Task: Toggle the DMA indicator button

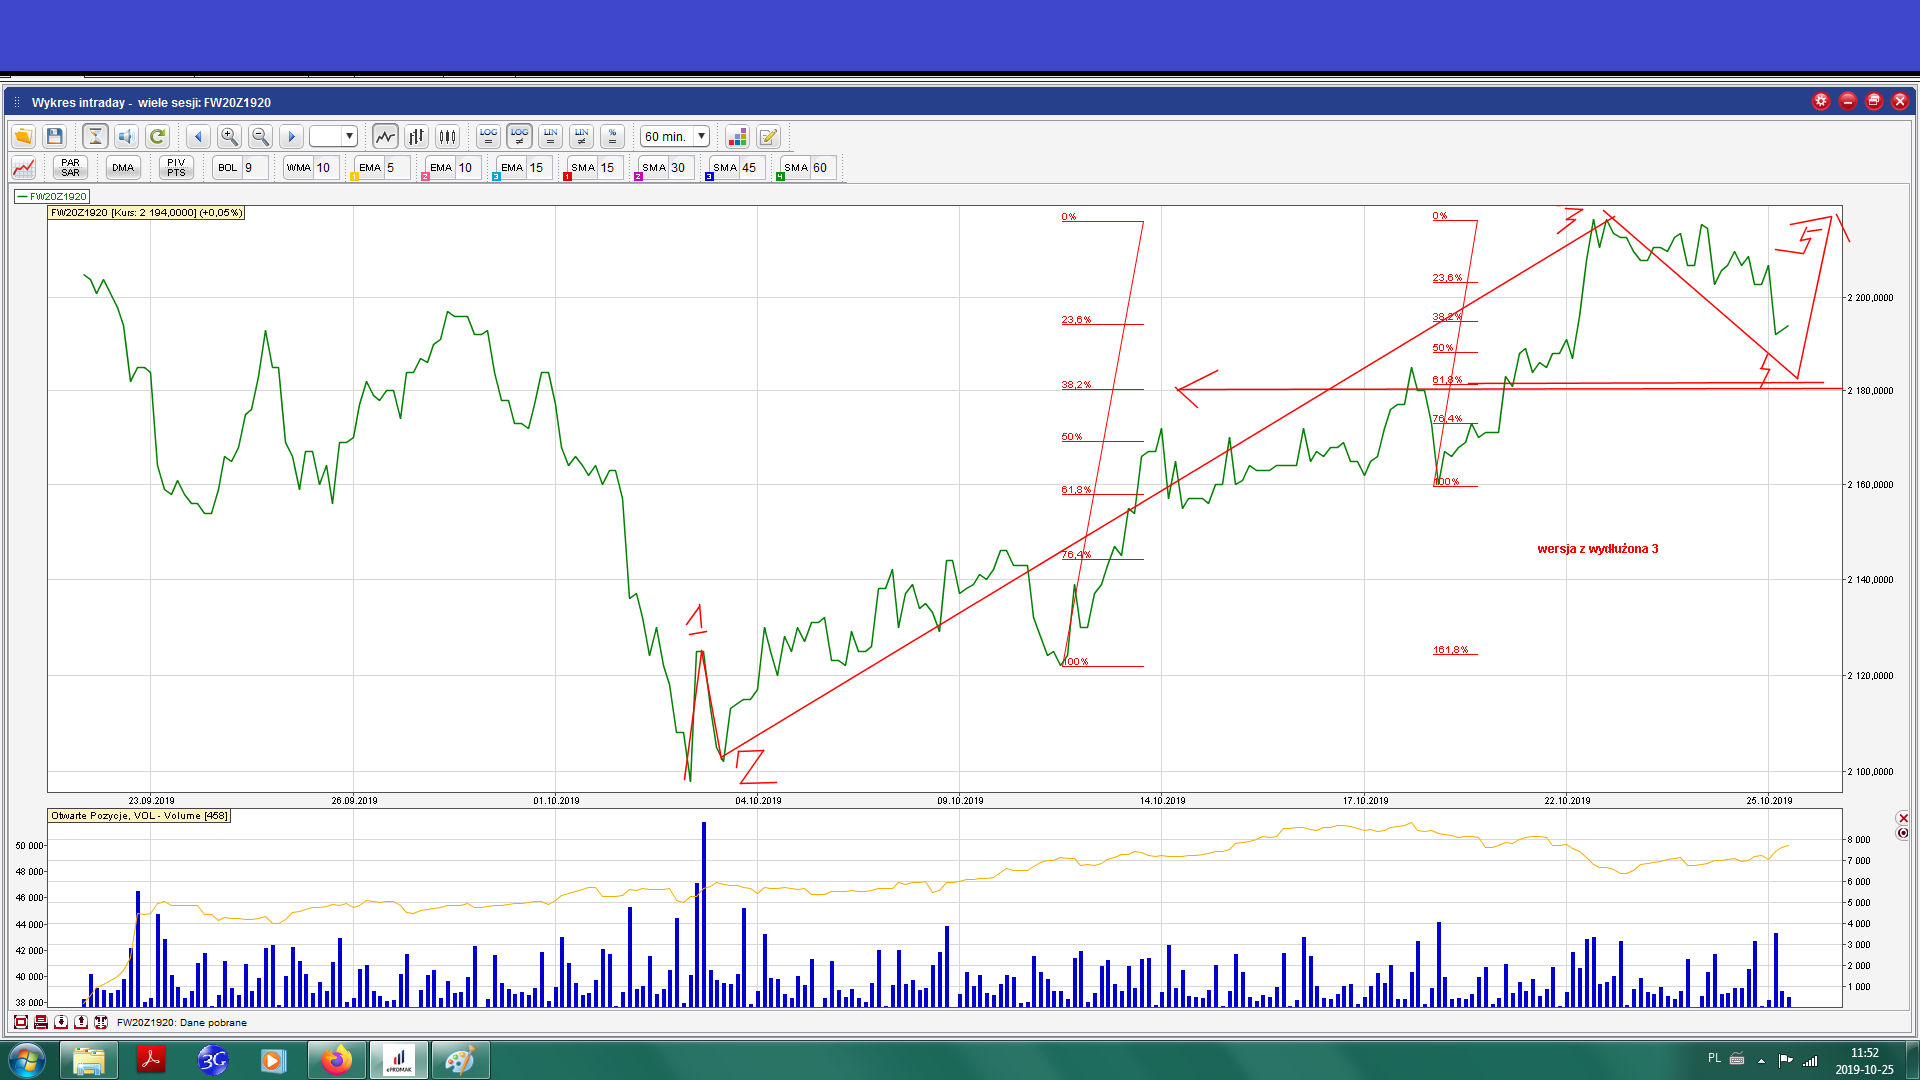Action: 123,168
